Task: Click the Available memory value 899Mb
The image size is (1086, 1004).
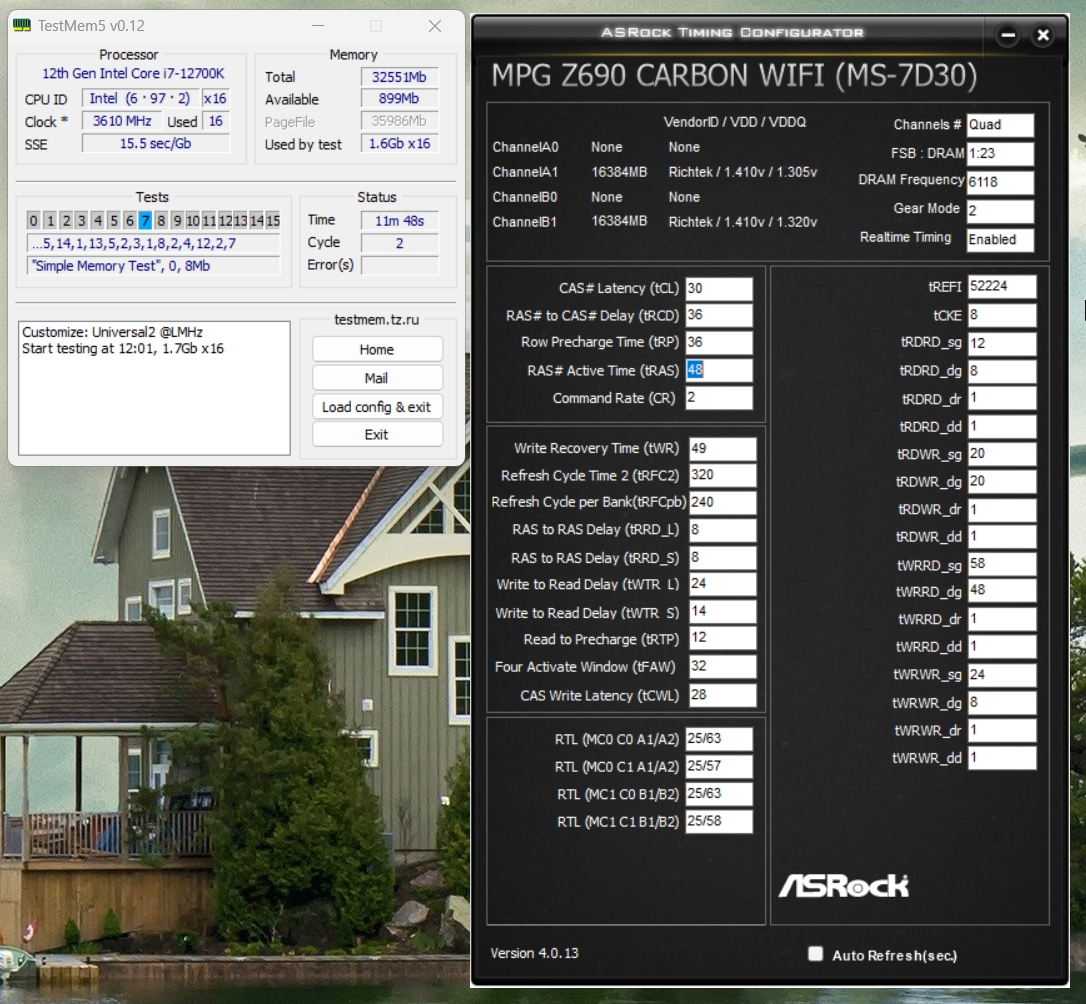Action: (x=400, y=99)
